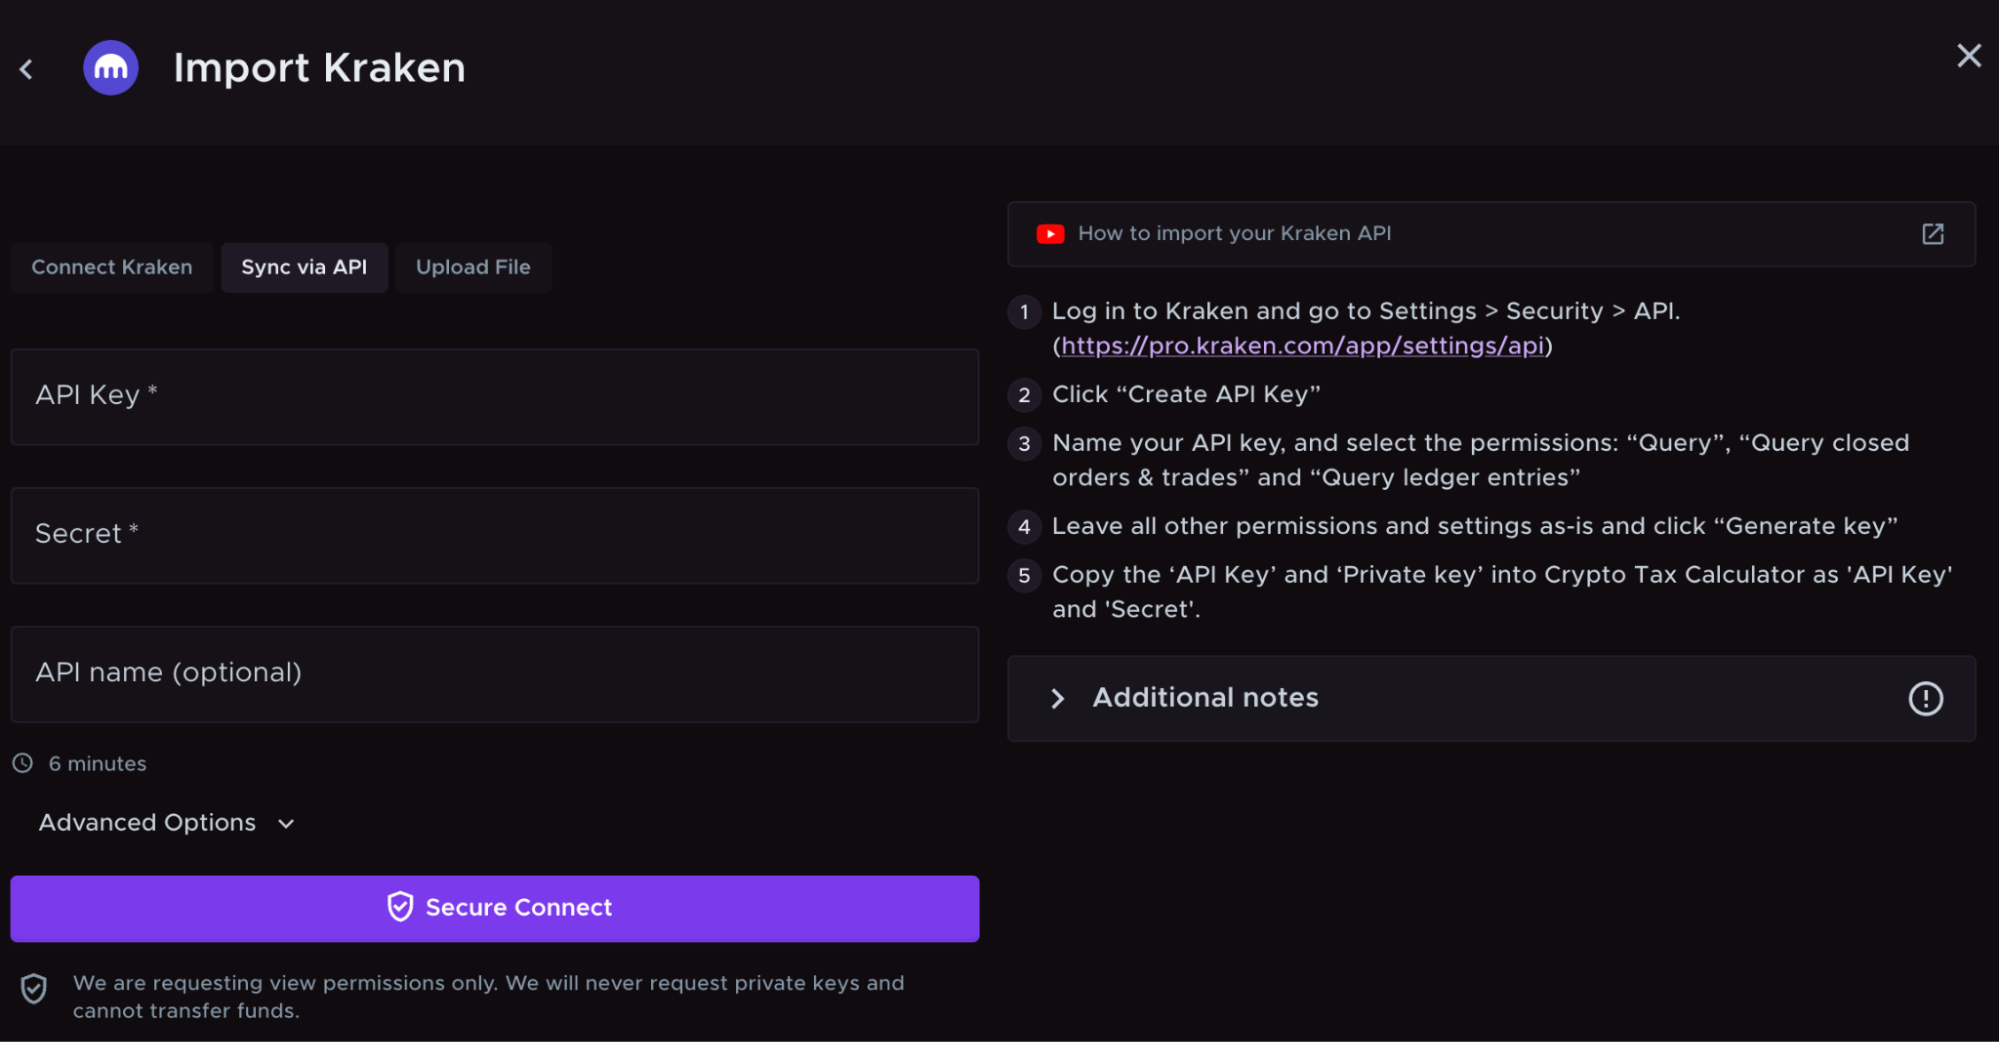Close the Import Kraken dialog

point(1967,56)
